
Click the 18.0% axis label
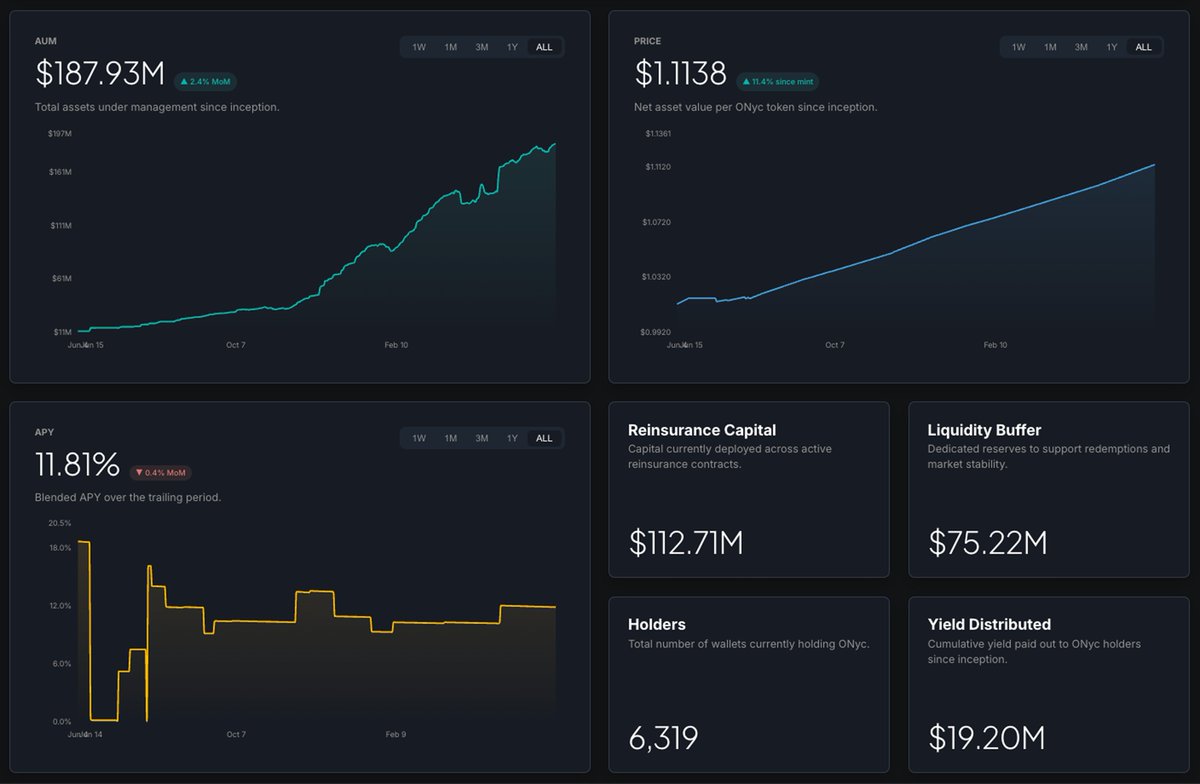pos(59,548)
